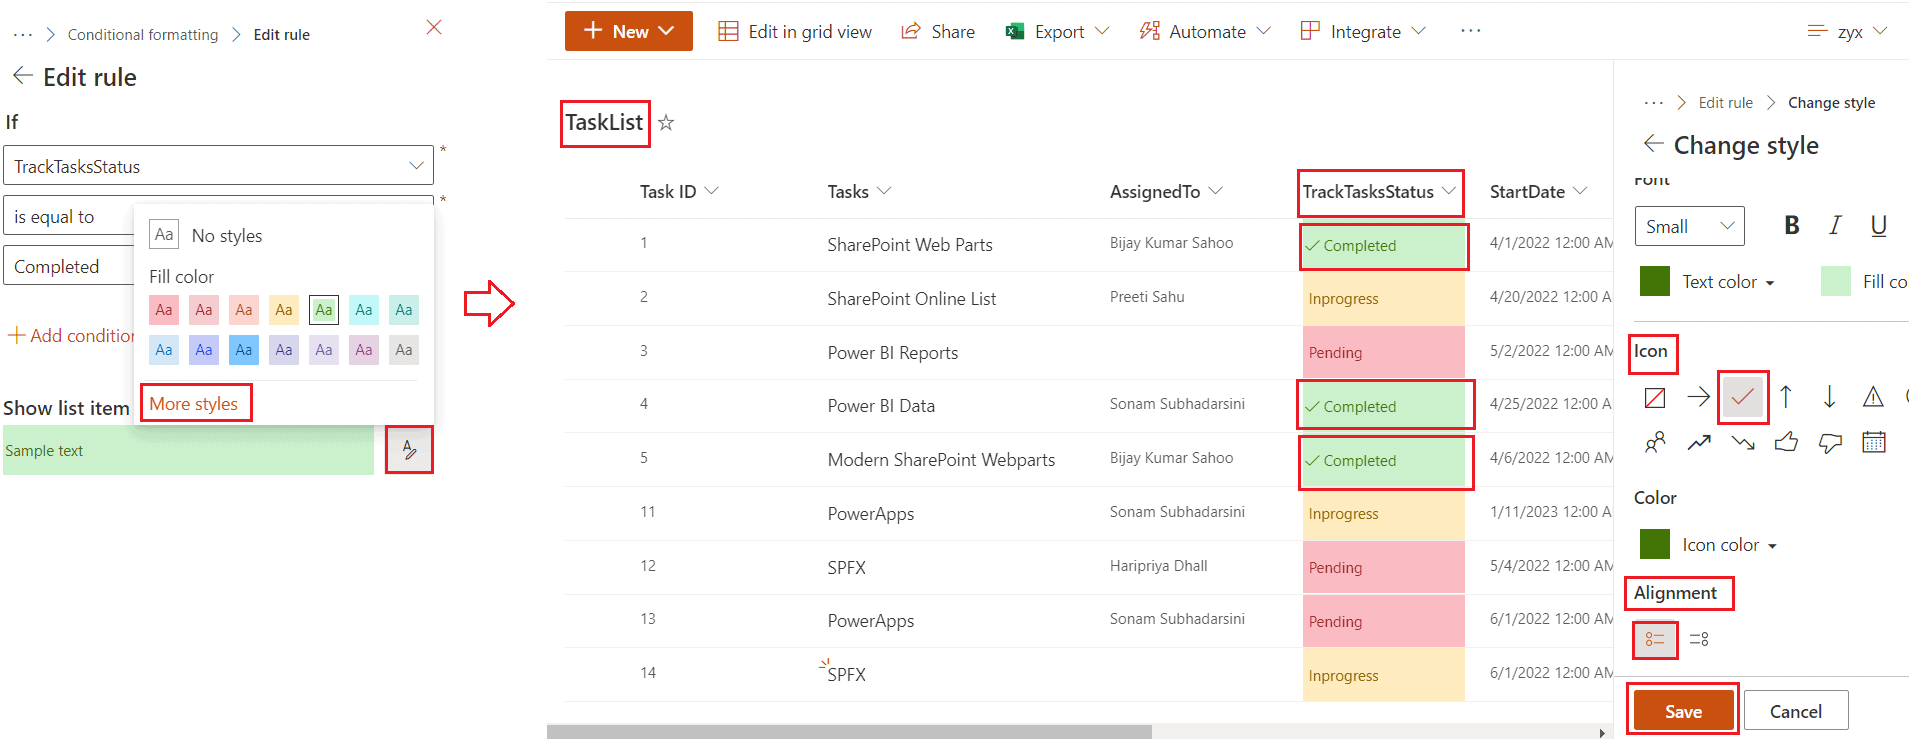The height and width of the screenshot is (739, 1909).
Task: Cancel the style changes
Action: coord(1796,711)
